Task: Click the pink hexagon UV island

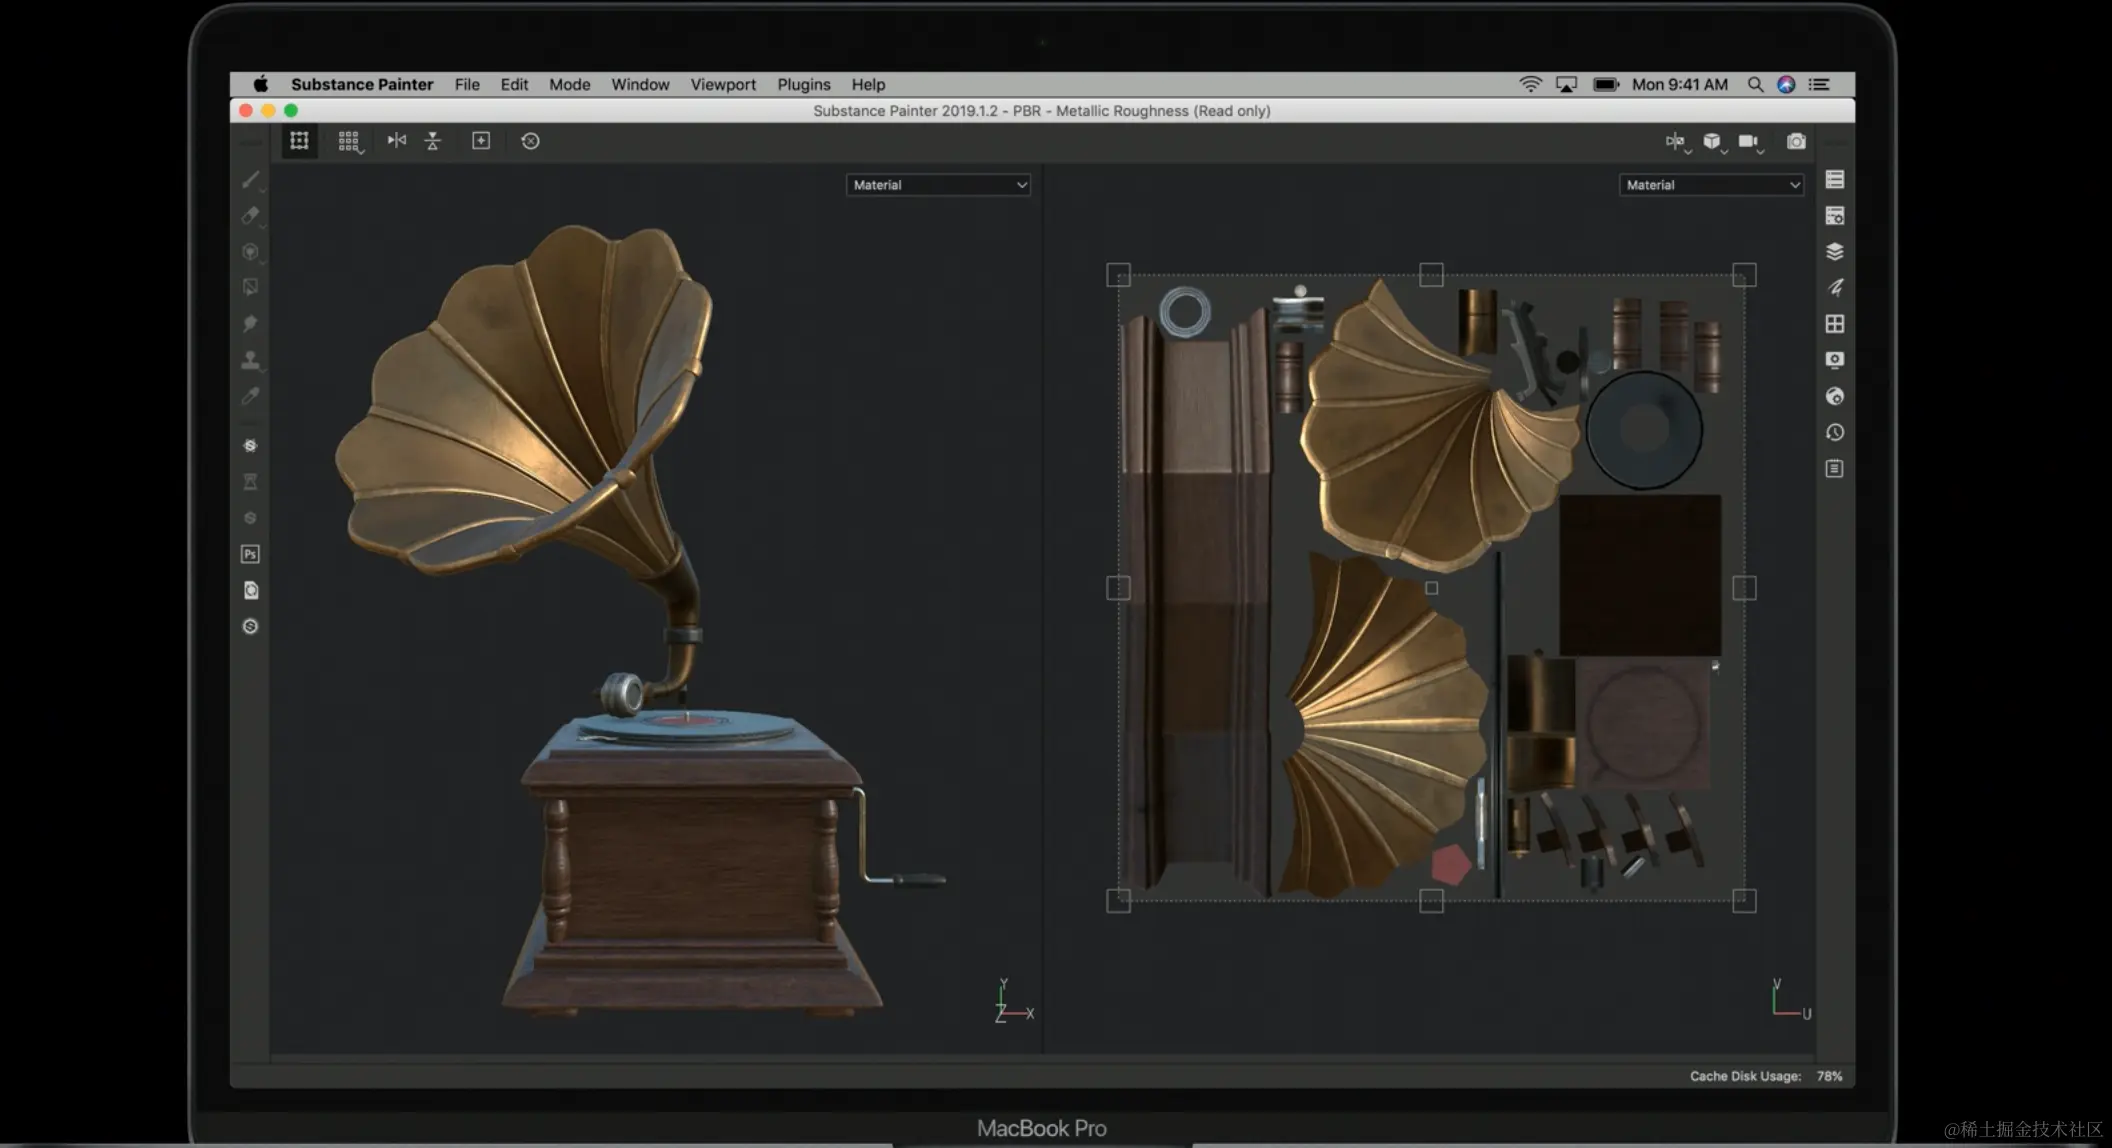Action: point(1450,865)
